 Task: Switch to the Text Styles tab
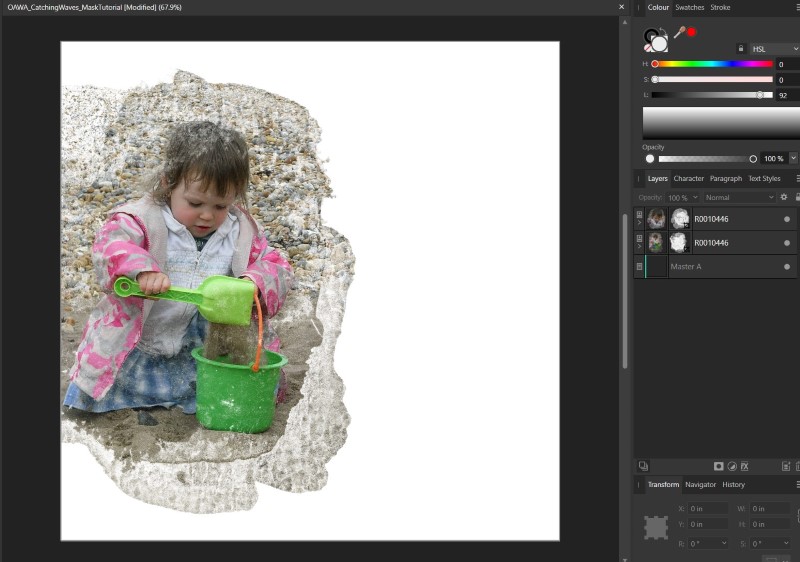[764, 178]
